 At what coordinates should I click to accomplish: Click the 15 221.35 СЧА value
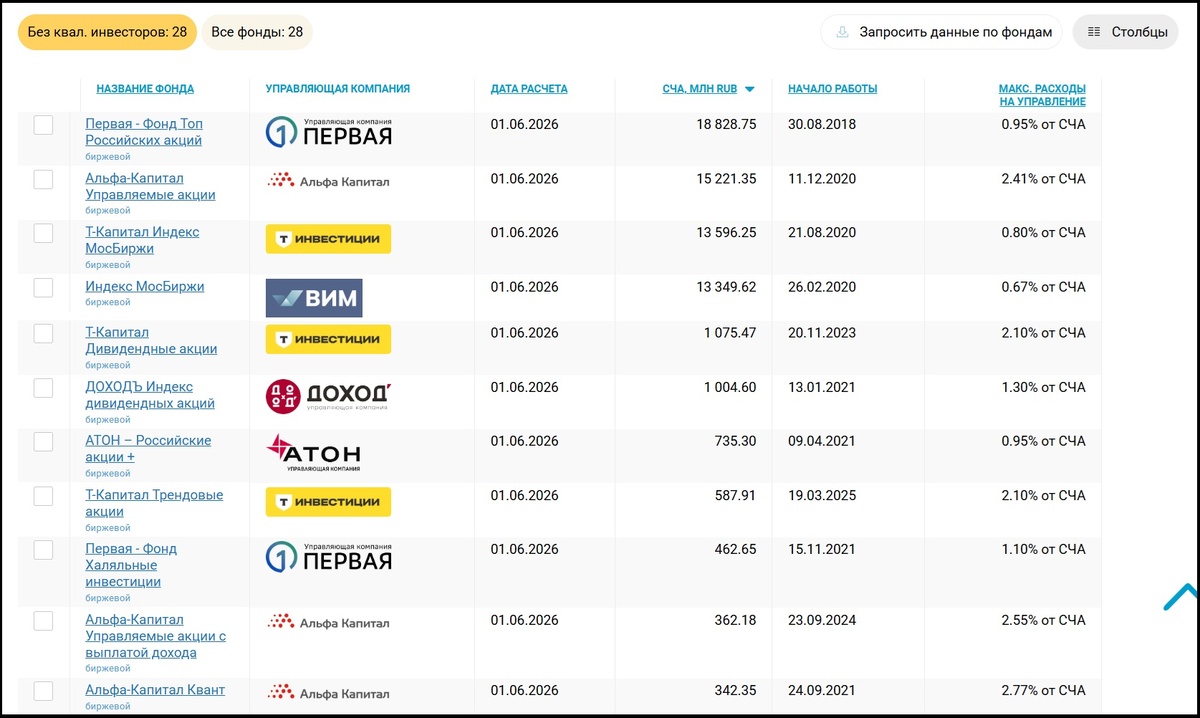726,179
